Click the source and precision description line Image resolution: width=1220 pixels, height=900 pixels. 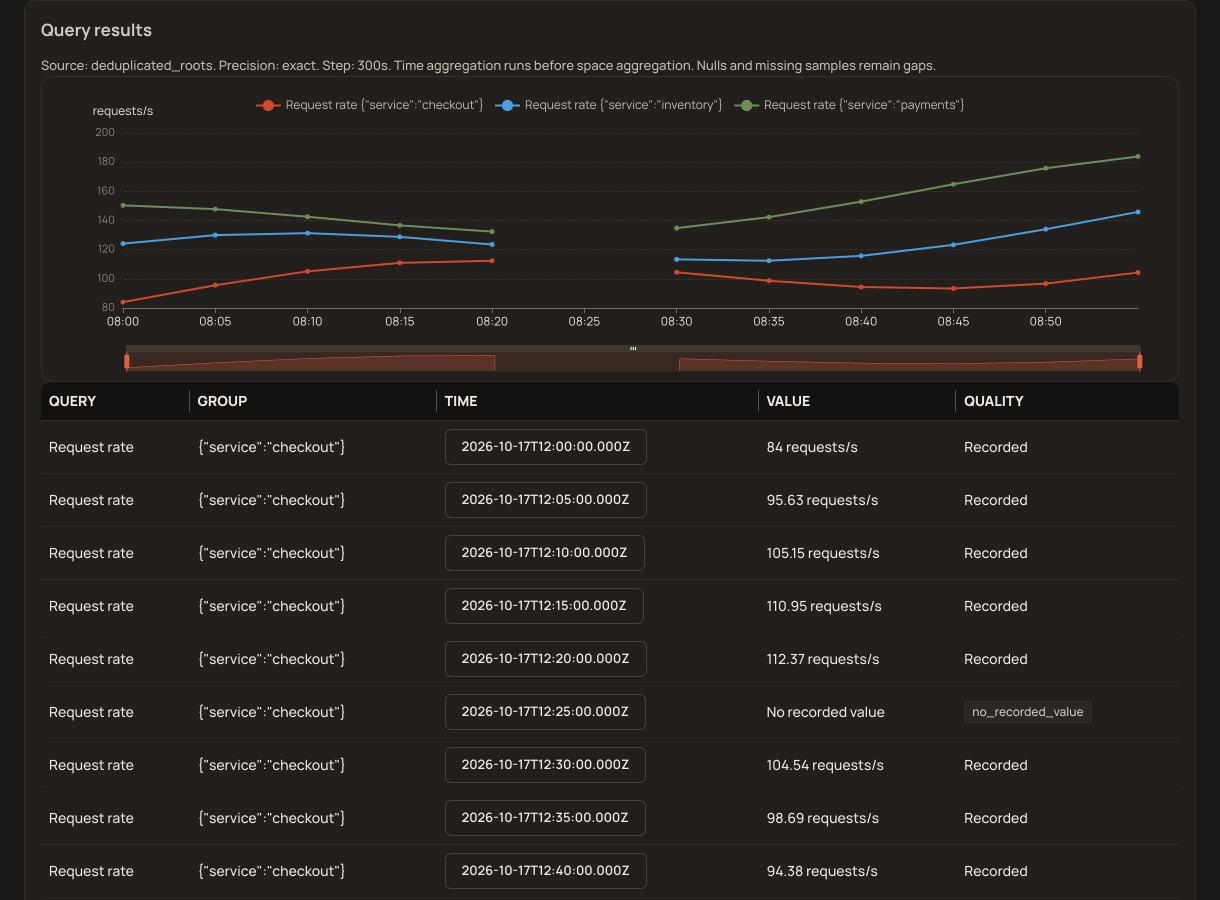tap(488, 66)
